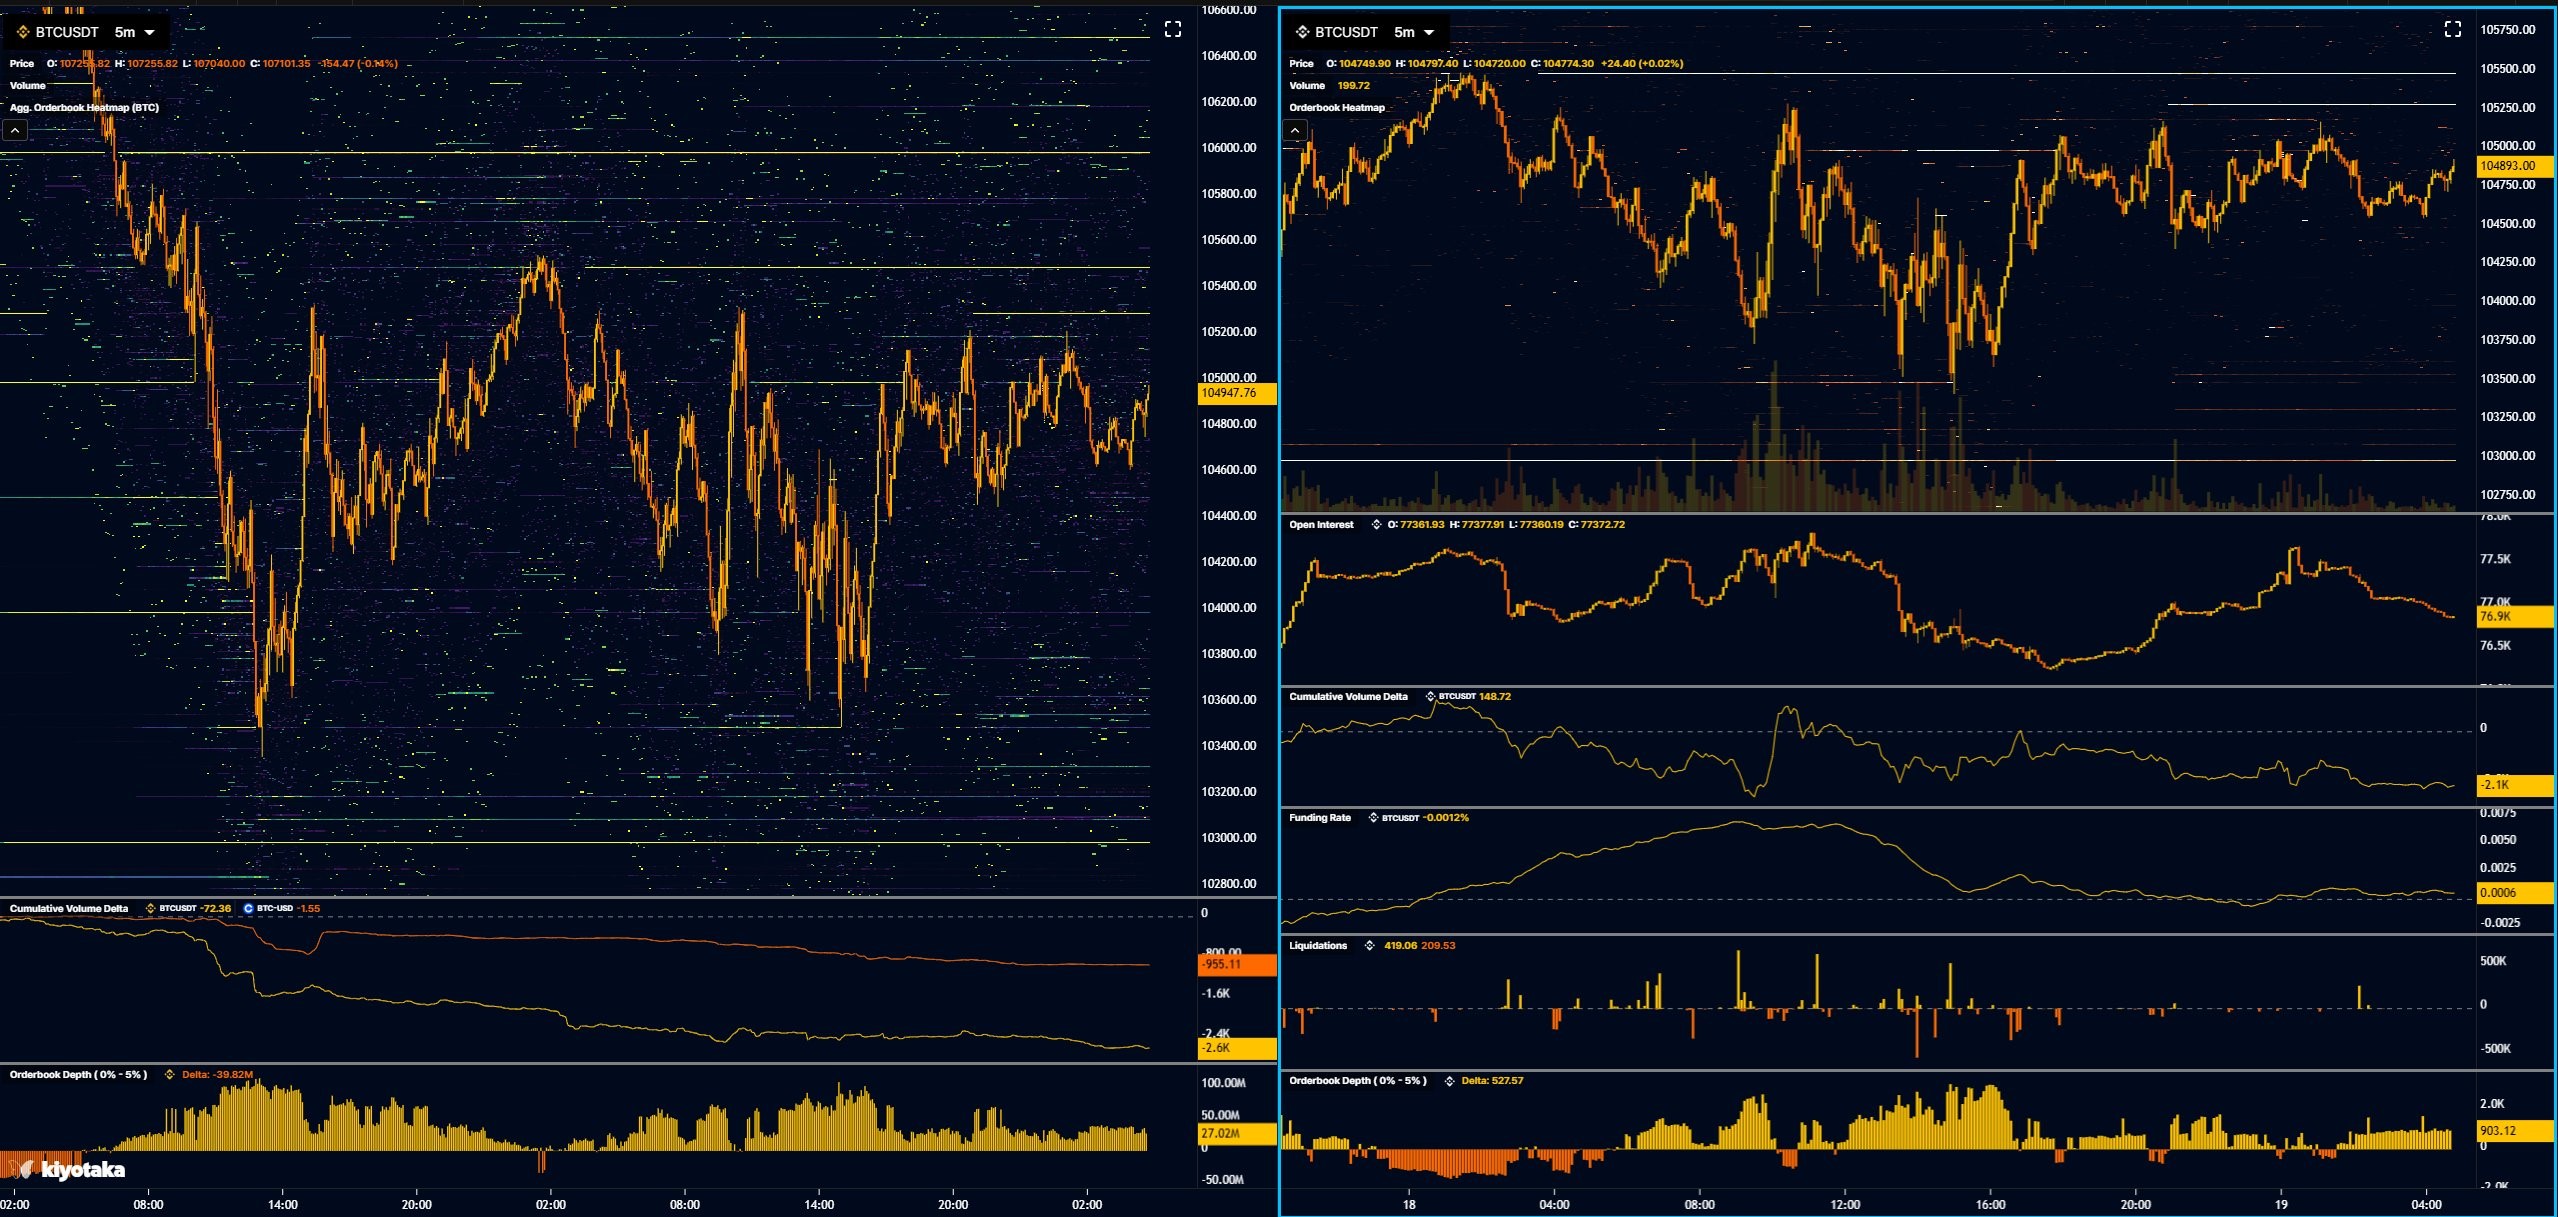Click the -2.6K yellow CVD value tag

1236,1048
